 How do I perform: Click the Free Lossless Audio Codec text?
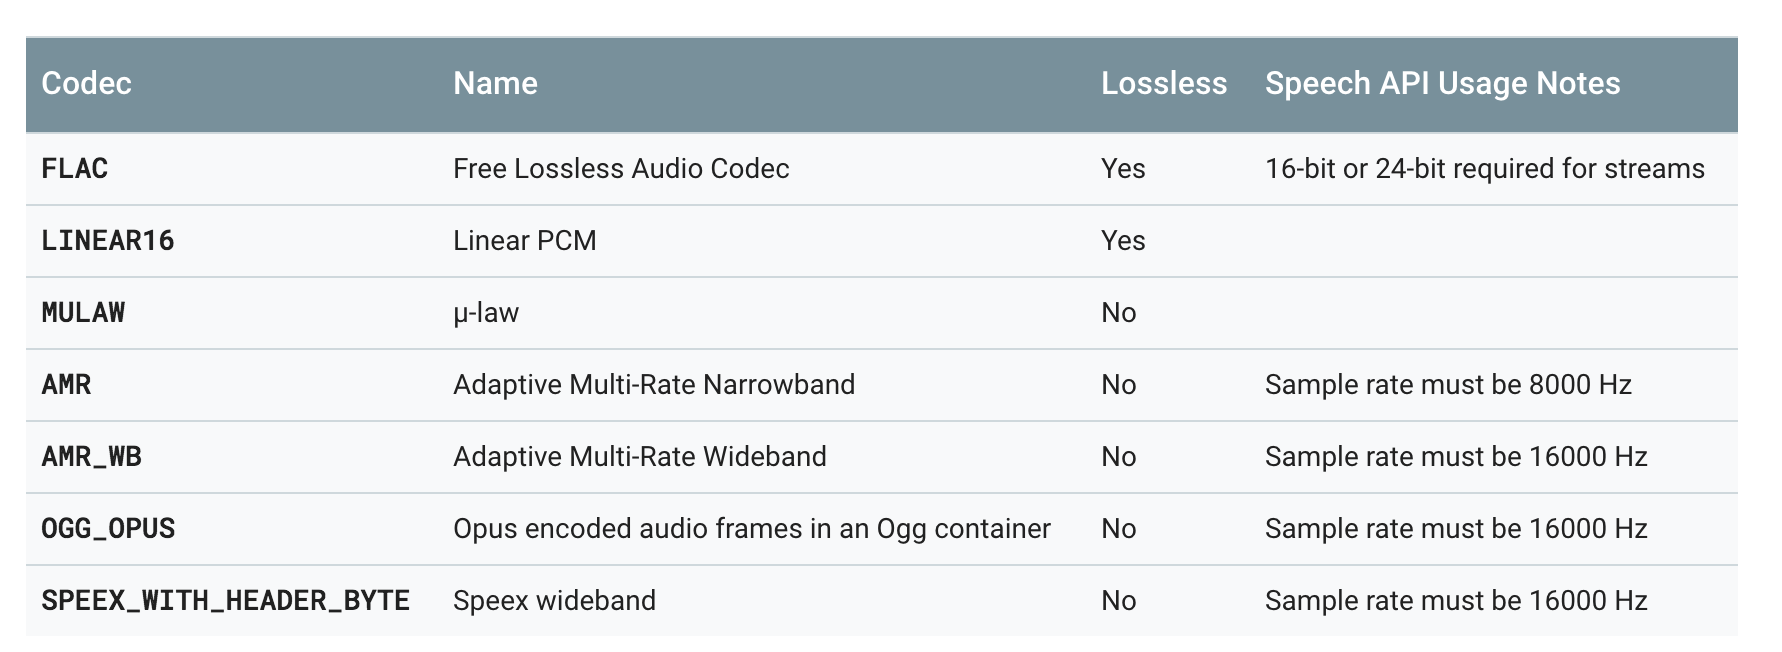point(621,168)
